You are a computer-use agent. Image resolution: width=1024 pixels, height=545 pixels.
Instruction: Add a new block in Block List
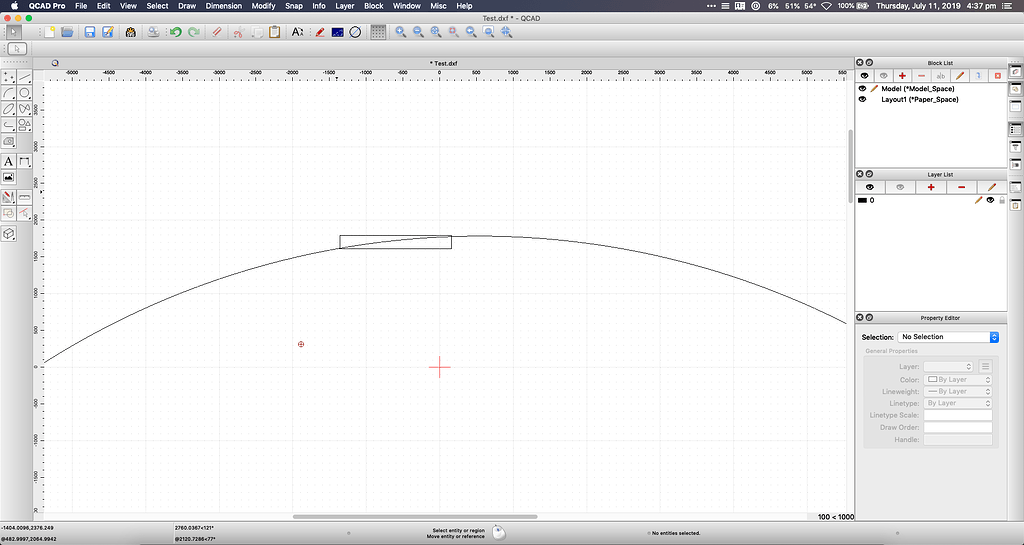click(902, 76)
